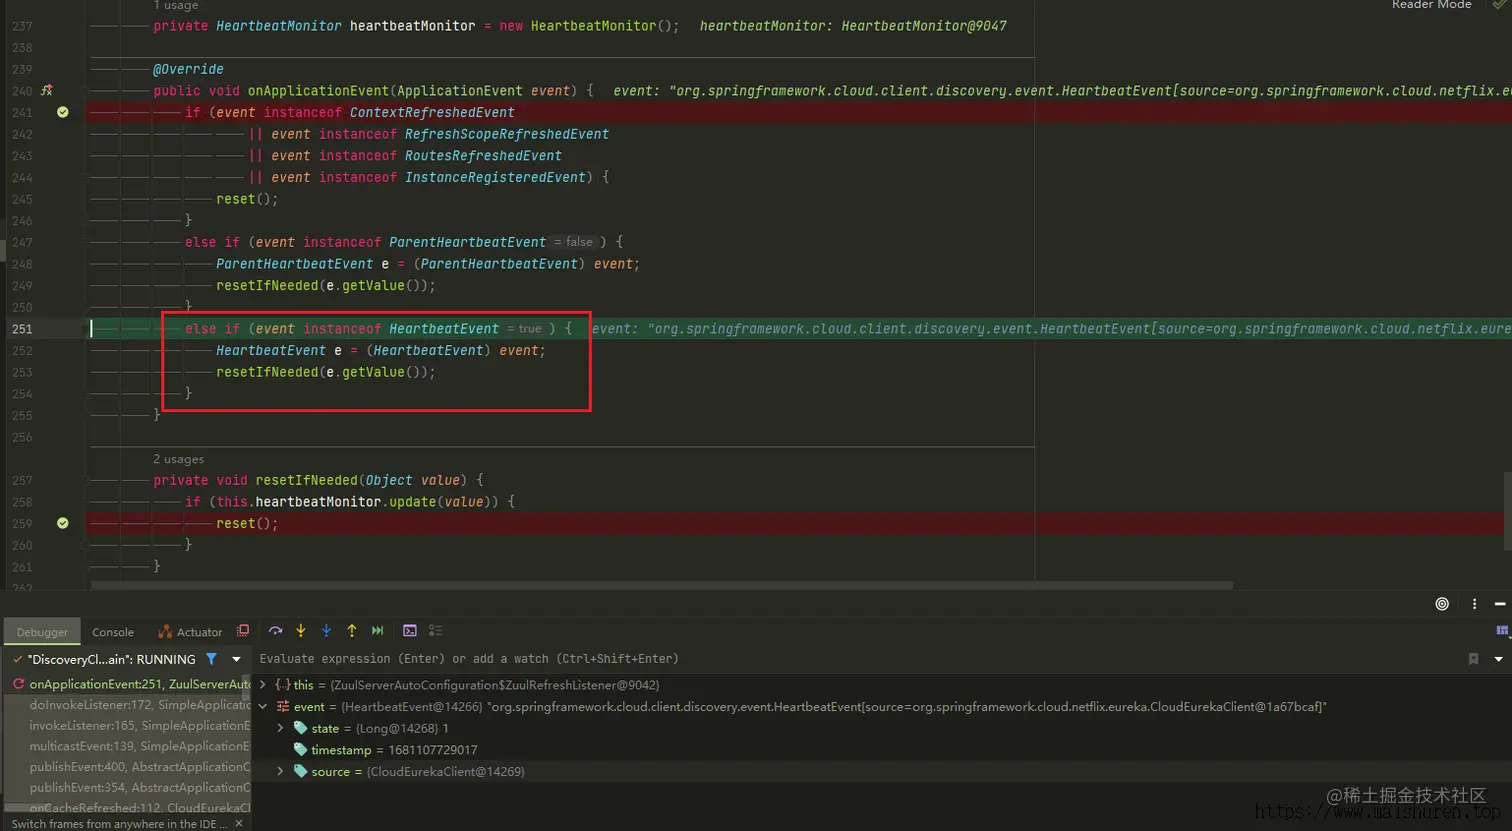Select the publishEvent:354 stack frame
The image size is (1512, 831).
[127, 787]
